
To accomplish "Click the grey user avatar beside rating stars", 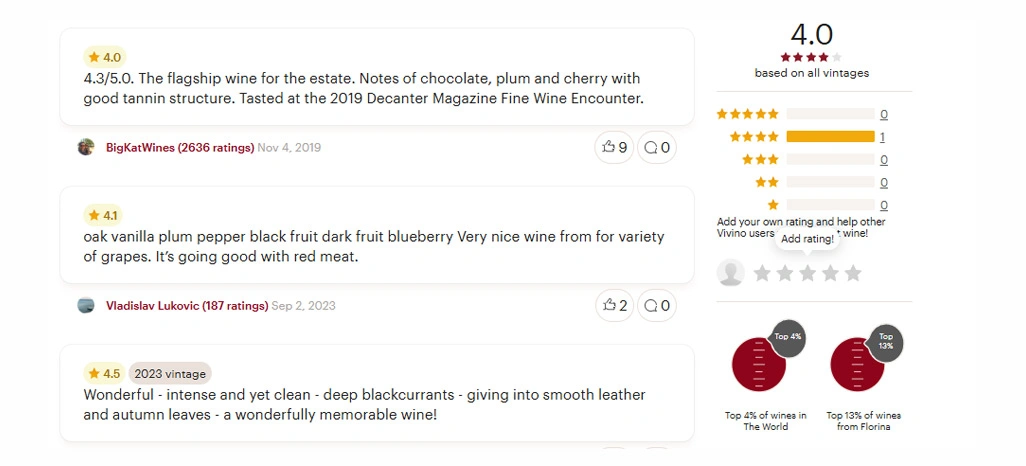I will coord(731,272).
